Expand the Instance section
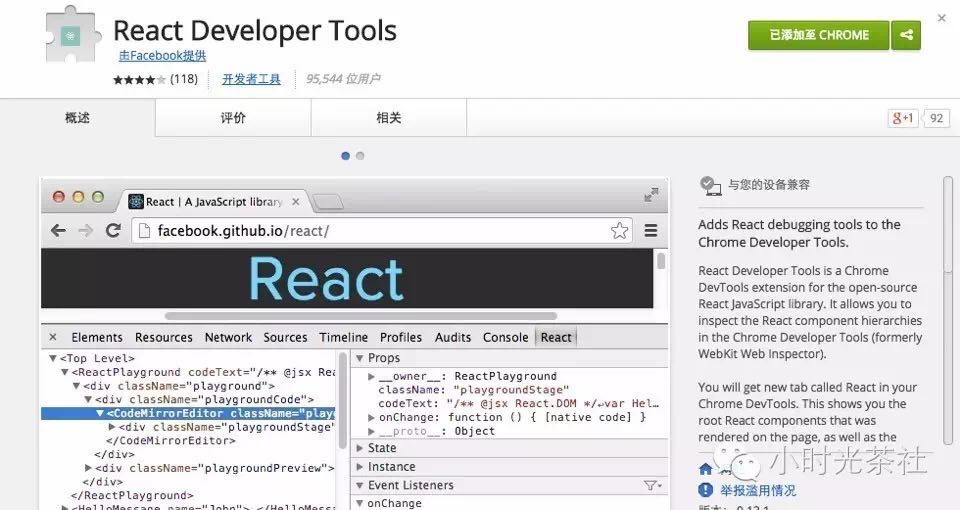 point(360,467)
